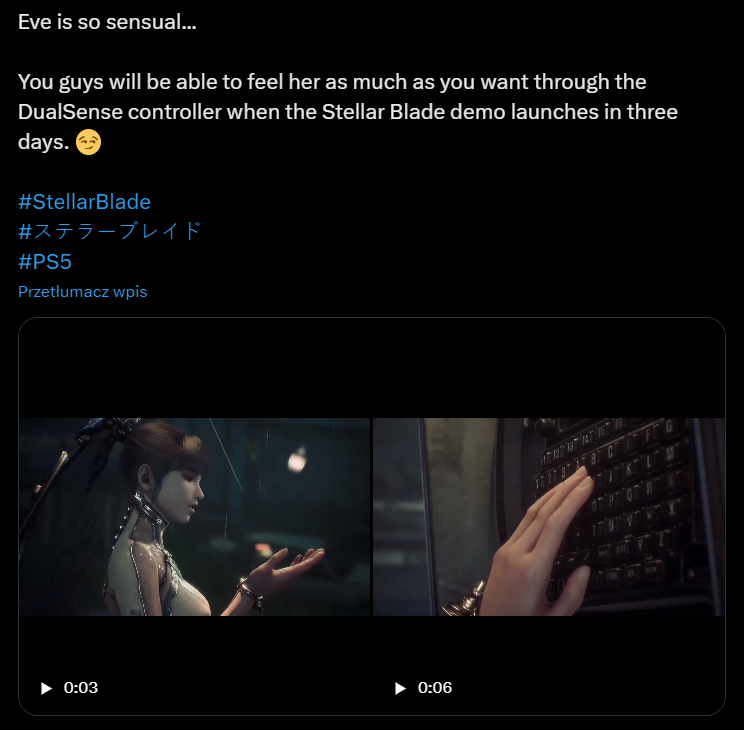This screenshot has width=744, height=730.
Task: Click the black letterbox bar above the left video
Action: coord(195,368)
